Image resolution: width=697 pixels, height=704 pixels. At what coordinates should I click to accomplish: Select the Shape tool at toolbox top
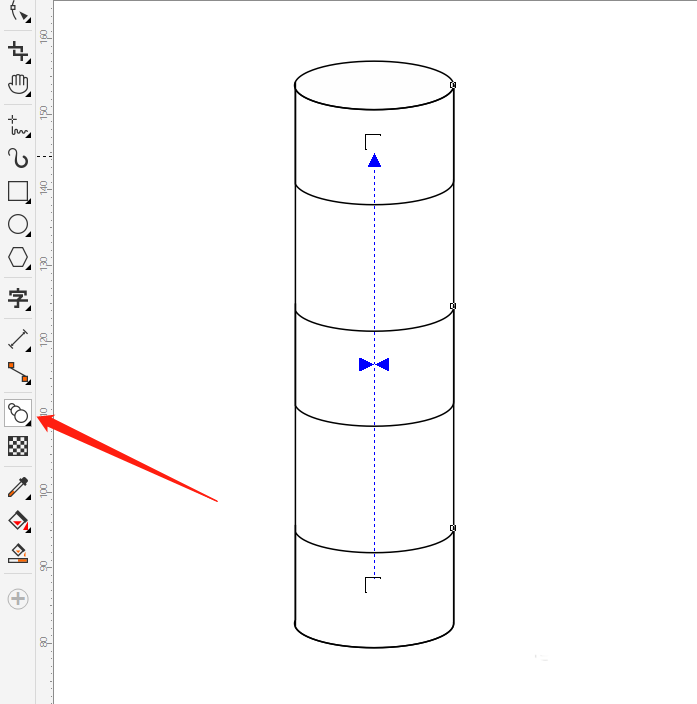18,12
